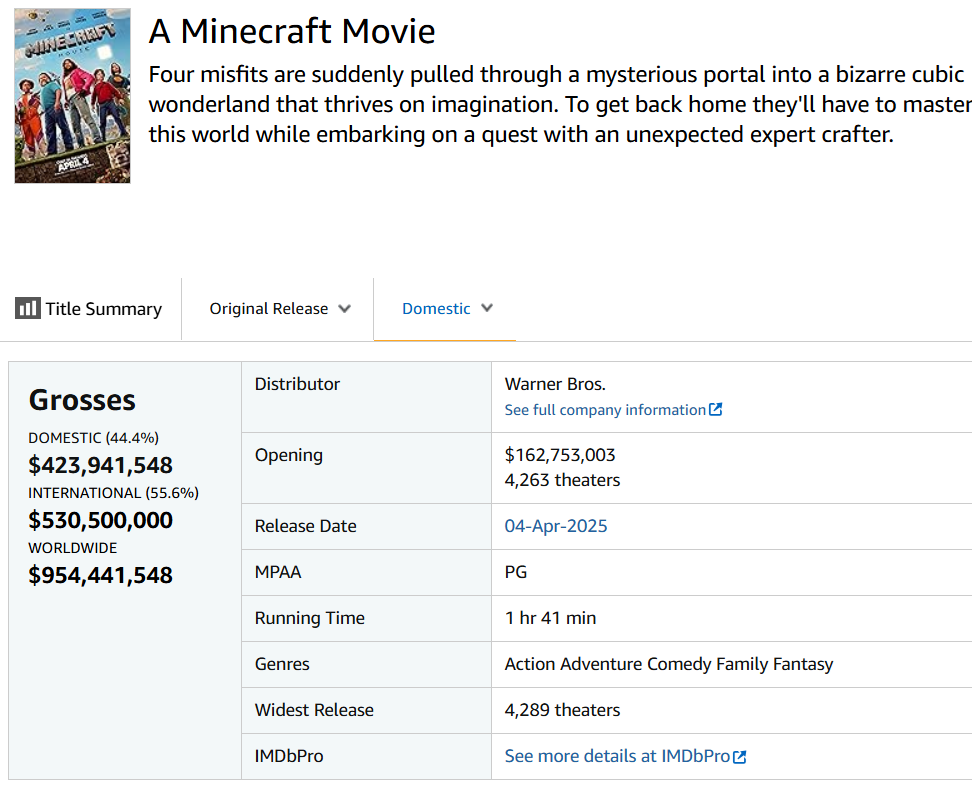Click the 4,289 theaters widest release value
972x793 pixels.
pyautogui.click(x=562, y=710)
